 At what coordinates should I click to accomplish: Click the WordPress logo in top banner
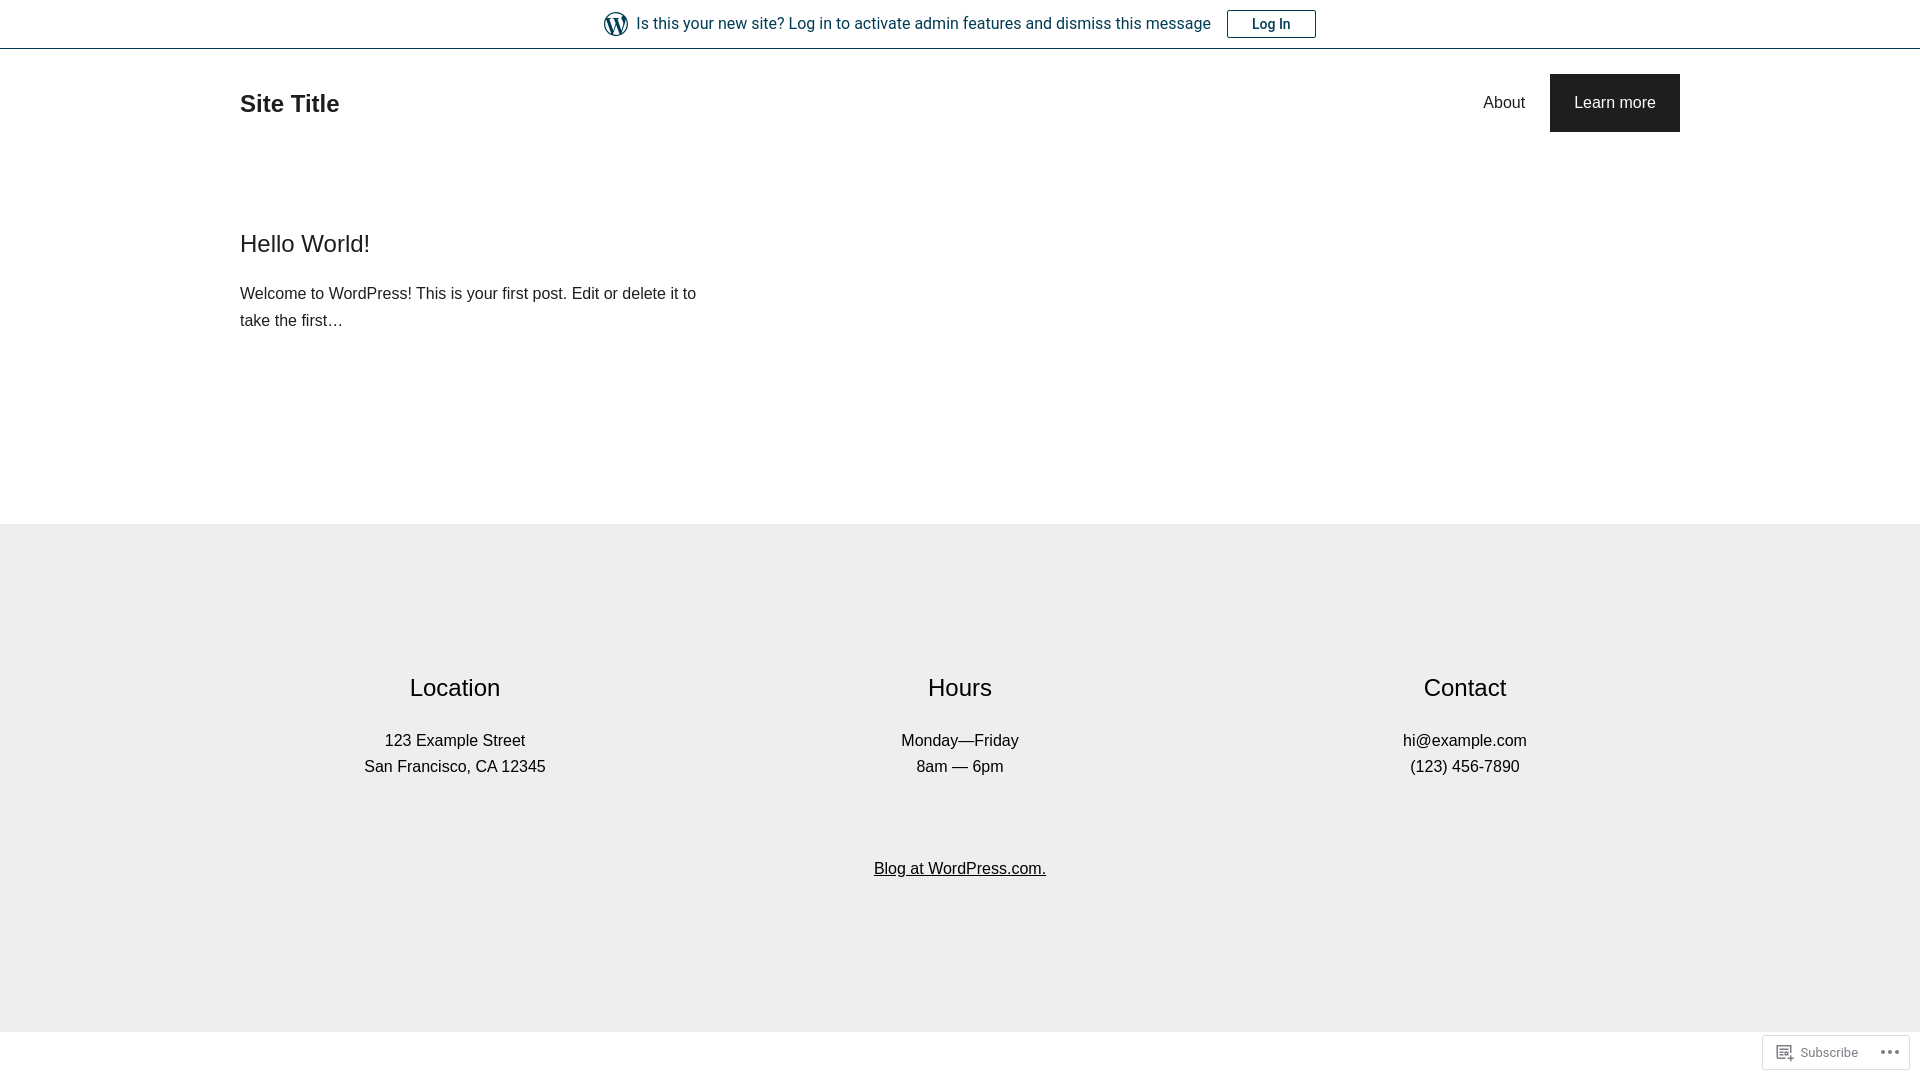click(x=616, y=24)
